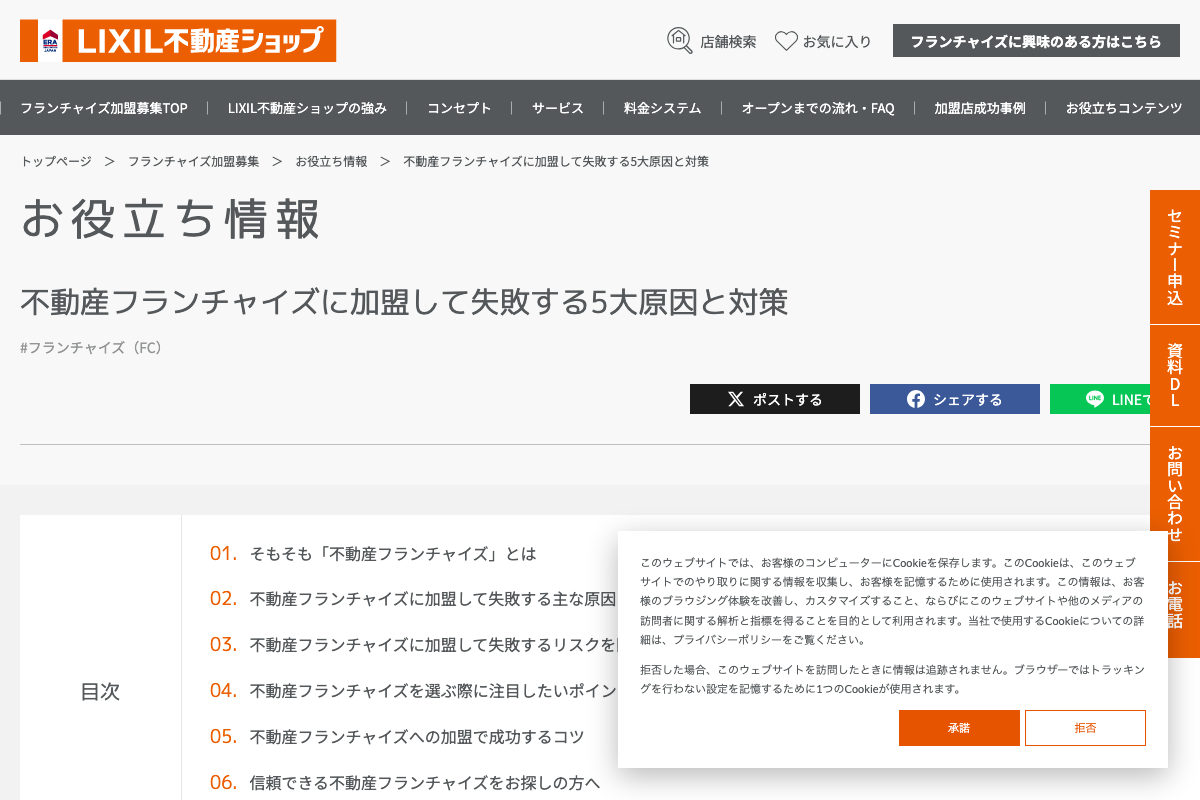
Task: Open the 加盟店成功事例 menu item
Action: tap(980, 108)
